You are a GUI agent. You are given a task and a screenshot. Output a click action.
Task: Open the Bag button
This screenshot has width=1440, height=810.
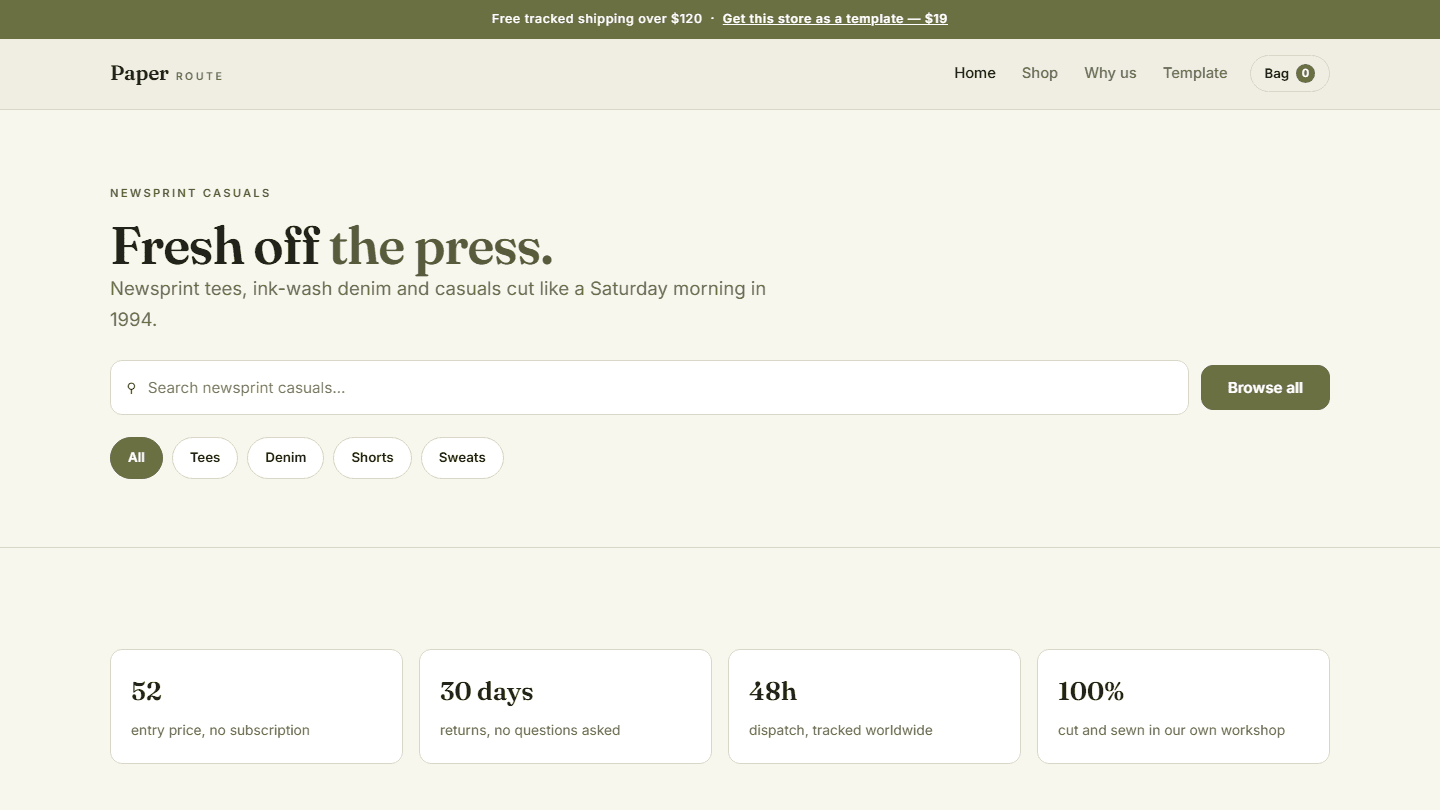point(1290,73)
